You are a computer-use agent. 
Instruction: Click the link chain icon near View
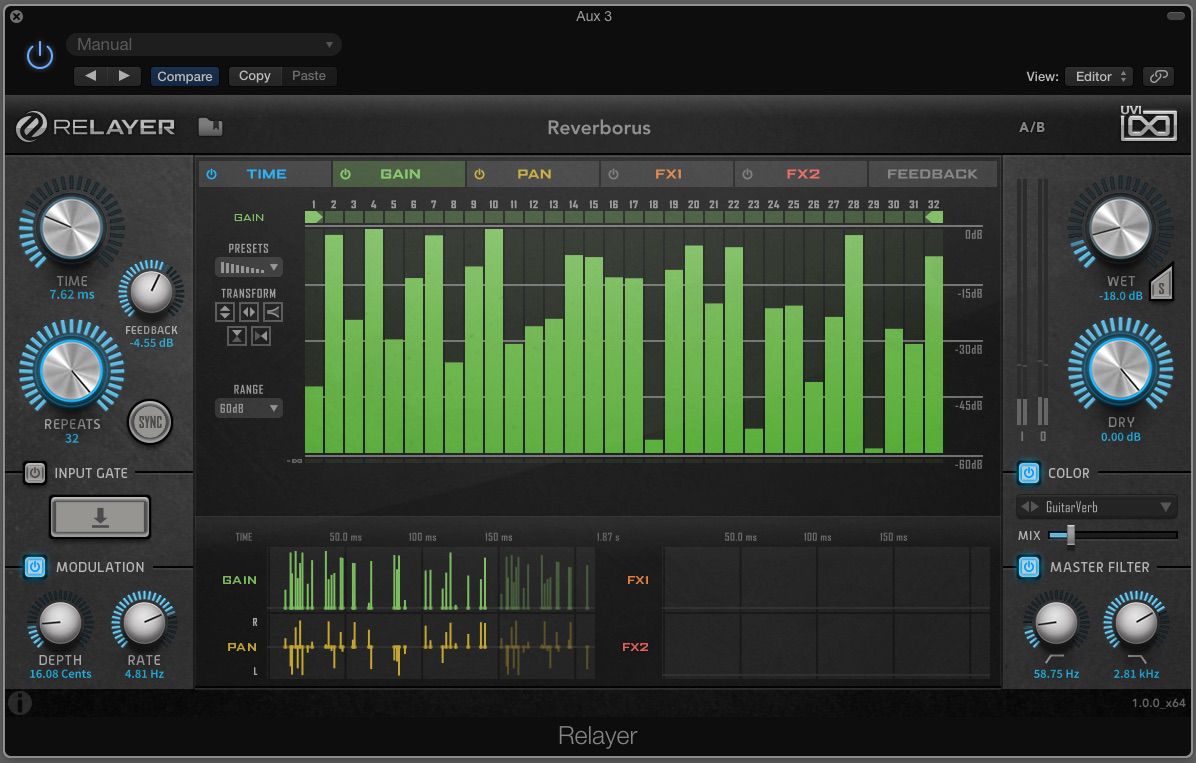tap(1158, 76)
